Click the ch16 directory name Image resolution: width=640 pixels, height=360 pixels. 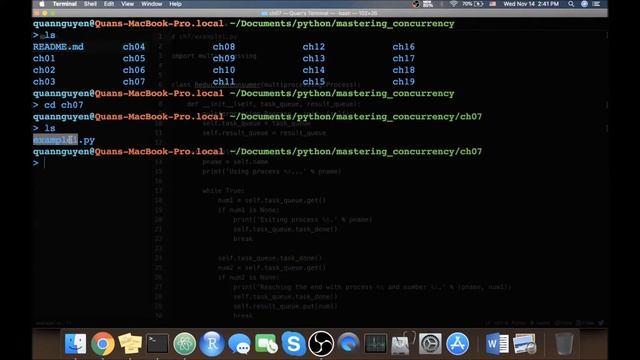[403, 47]
